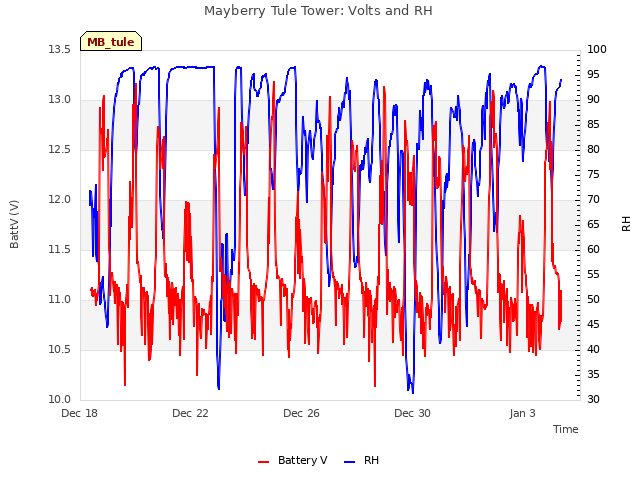Click the blue RH legend swatch
The image size is (640, 480).
tap(350, 462)
